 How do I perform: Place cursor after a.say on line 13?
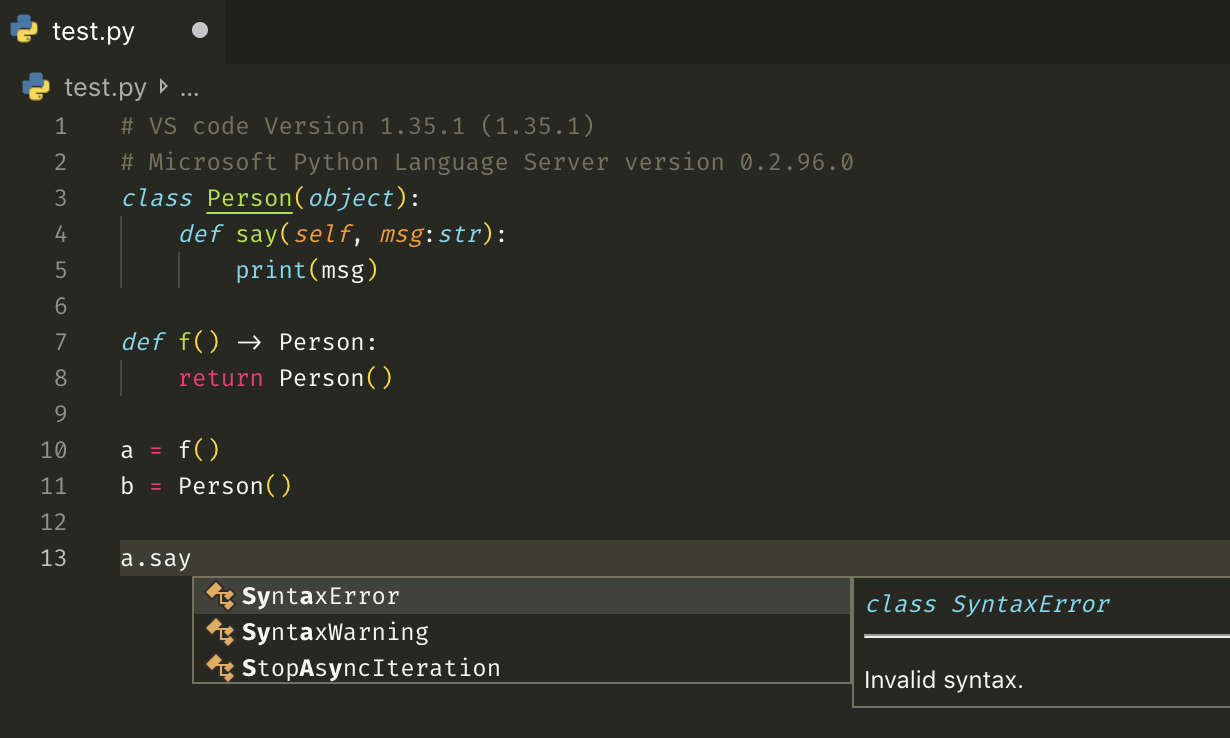tap(192, 558)
